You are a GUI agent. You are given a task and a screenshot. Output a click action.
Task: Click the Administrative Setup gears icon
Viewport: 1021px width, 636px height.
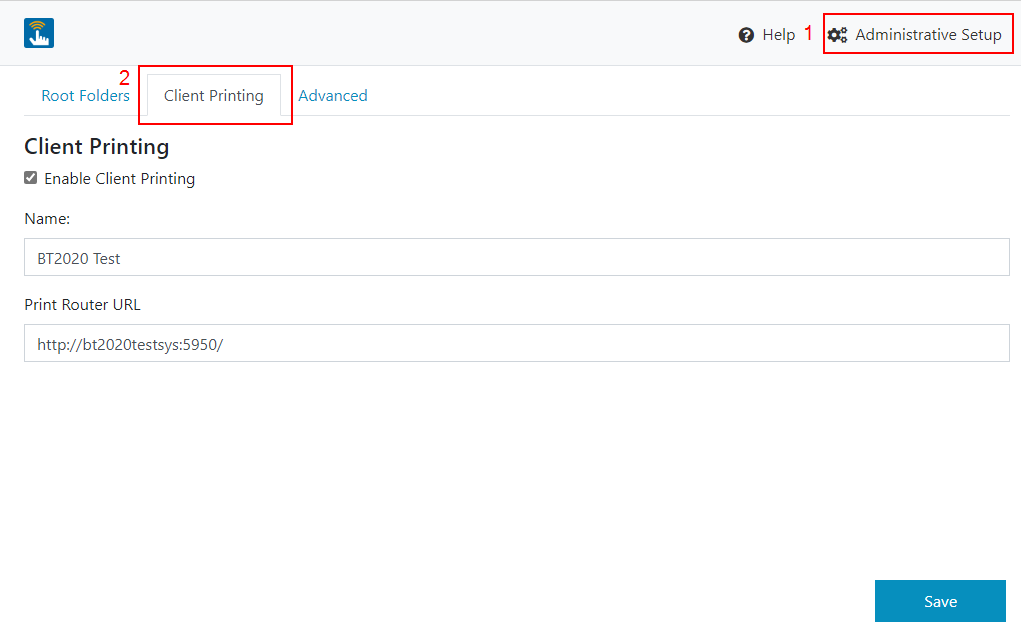837,35
